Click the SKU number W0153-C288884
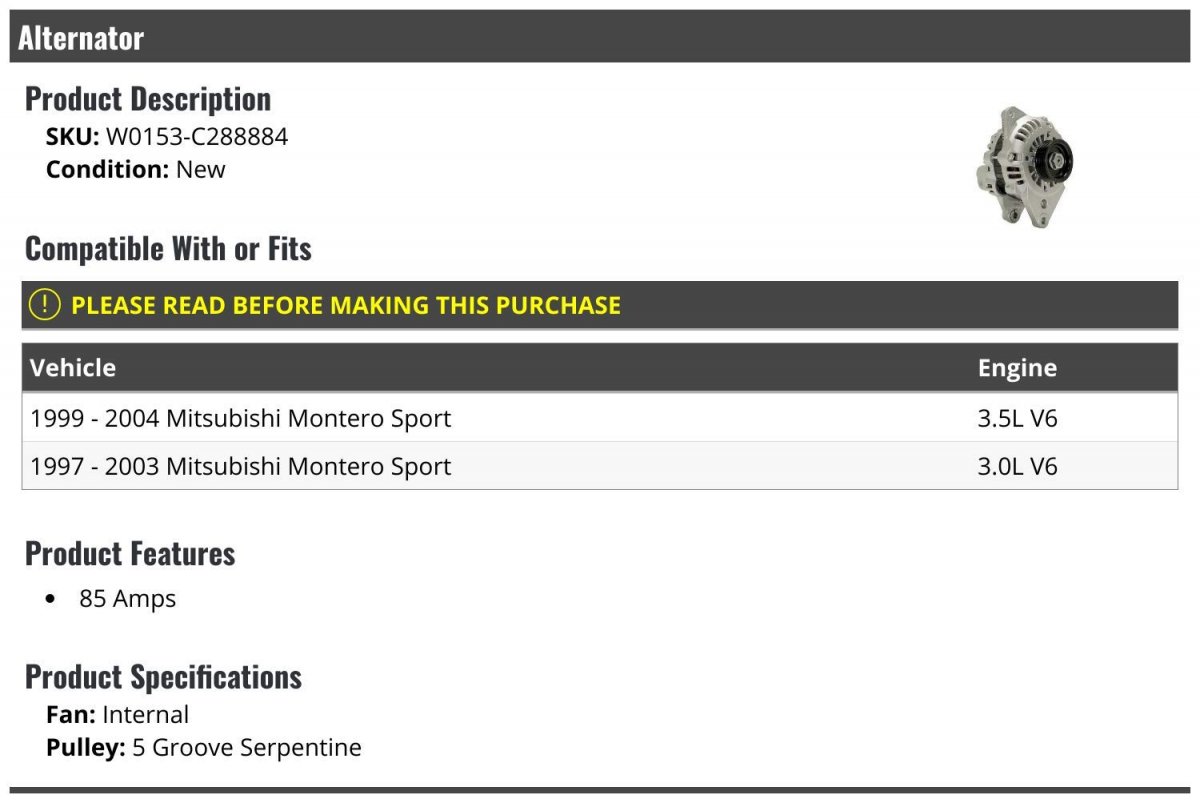Screen dimensions: 1200x803 [x=196, y=137]
